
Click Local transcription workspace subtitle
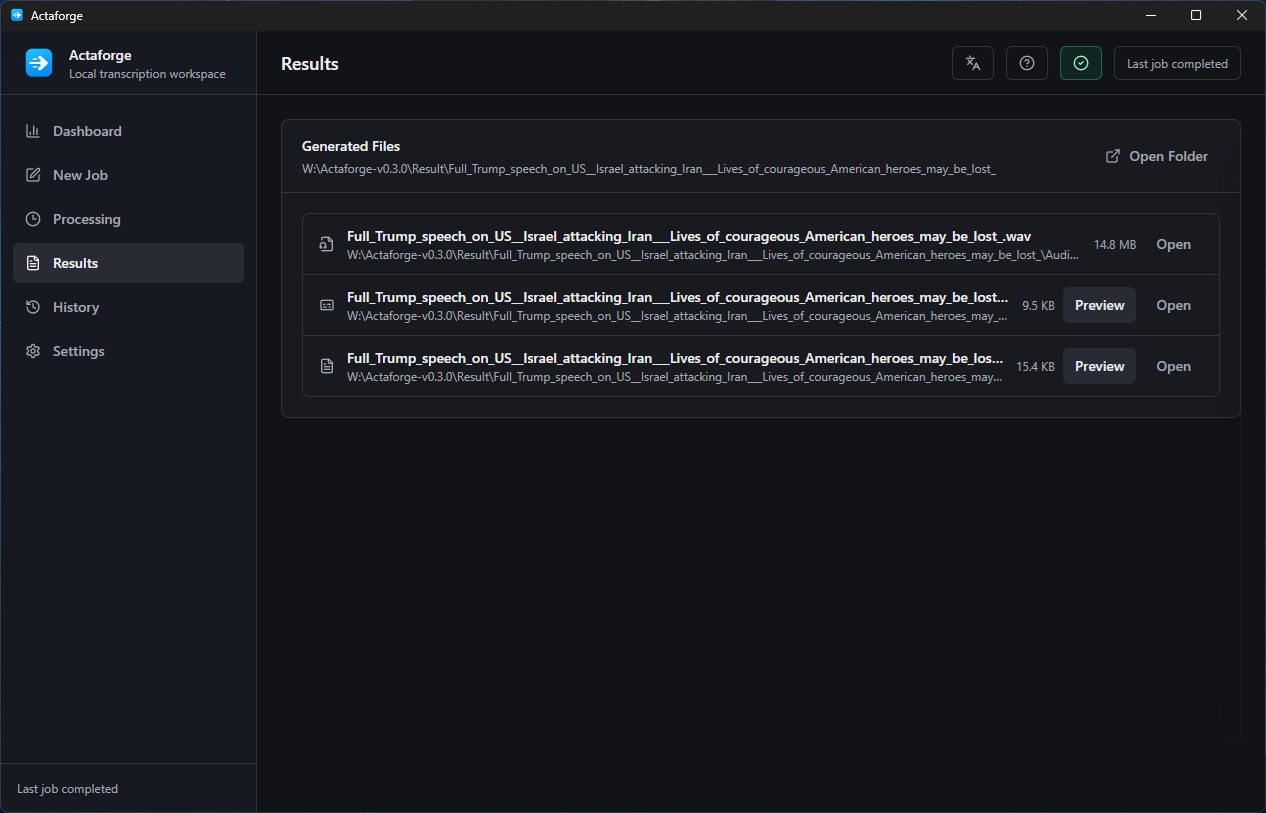pyautogui.click(x=147, y=74)
